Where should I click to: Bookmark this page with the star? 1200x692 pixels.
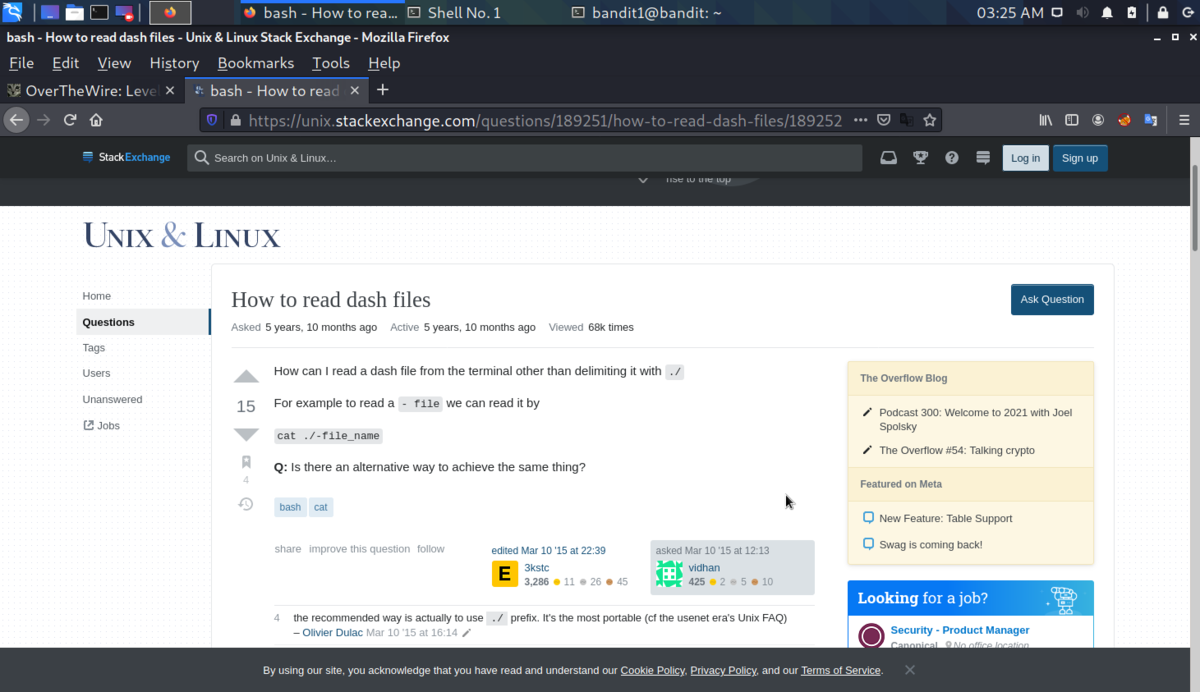tap(930, 120)
